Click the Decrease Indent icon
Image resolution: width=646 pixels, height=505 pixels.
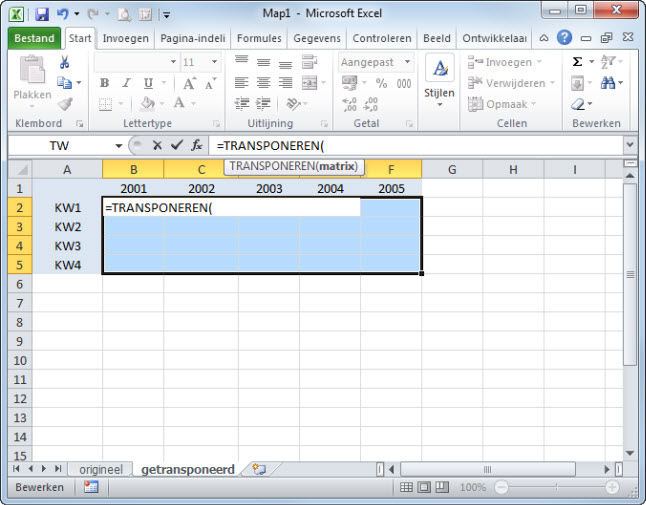(x=242, y=104)
